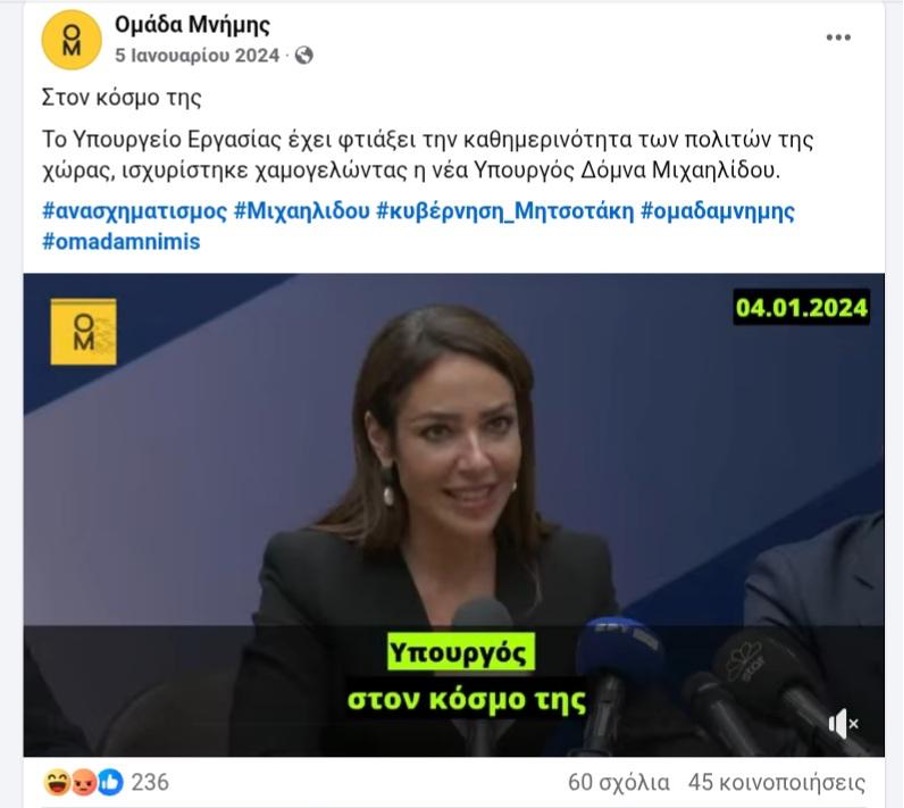Click the yellow OM logo in the video
The width and height of the screenshot is (904, 808).
[84, 332]
